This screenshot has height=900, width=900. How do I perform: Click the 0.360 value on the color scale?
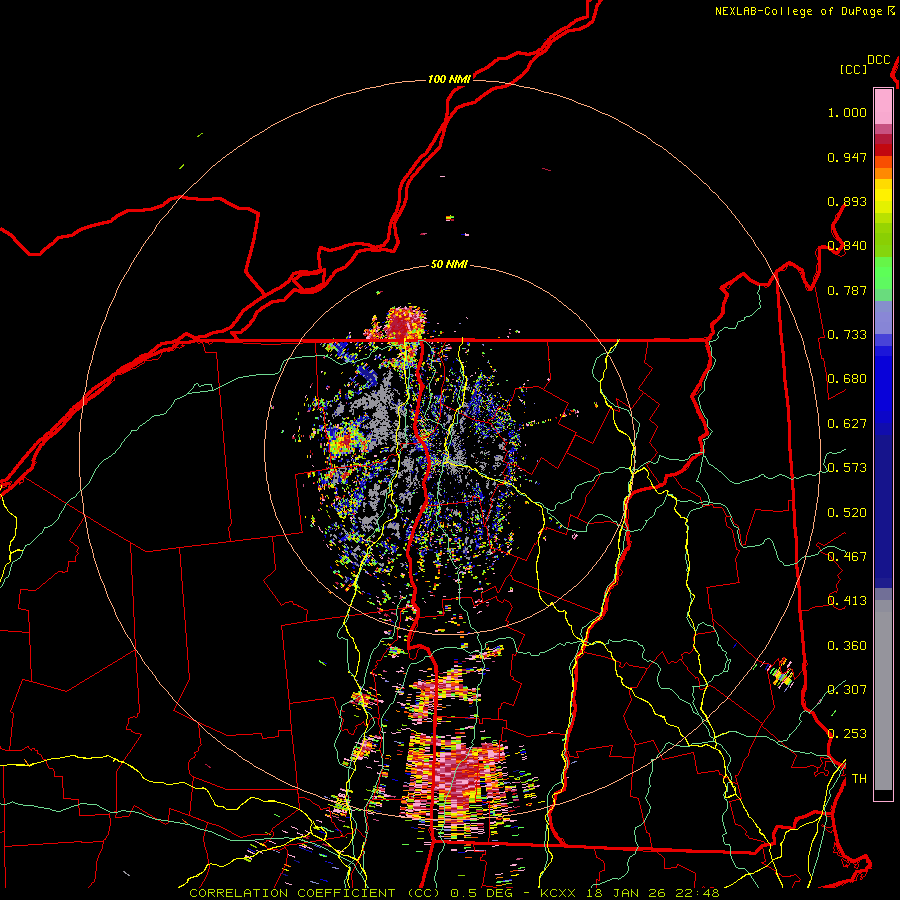(x=847, y=646)
